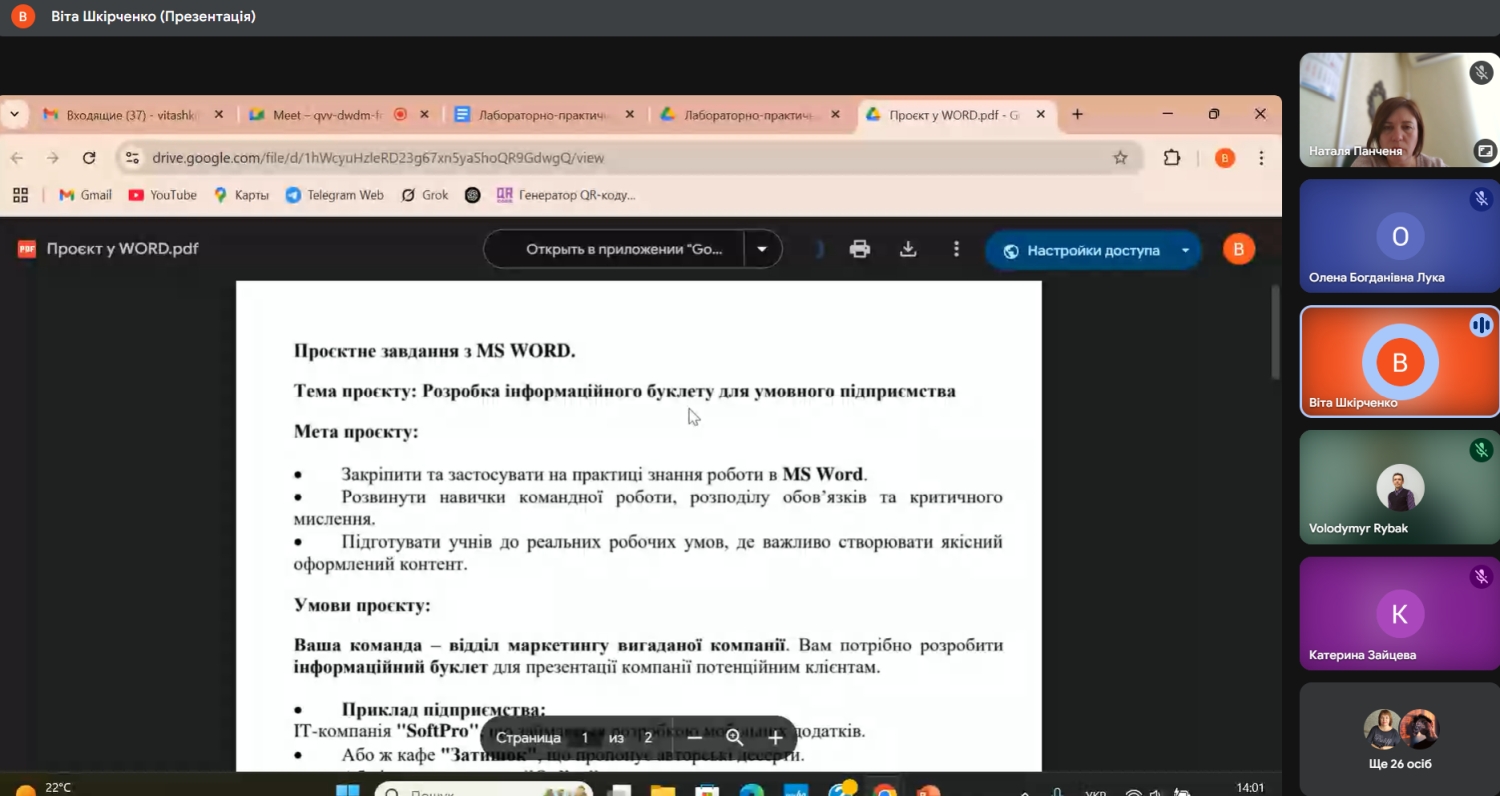
Task: Click the red PDF file icon beside the title
Action: point(27,249)
